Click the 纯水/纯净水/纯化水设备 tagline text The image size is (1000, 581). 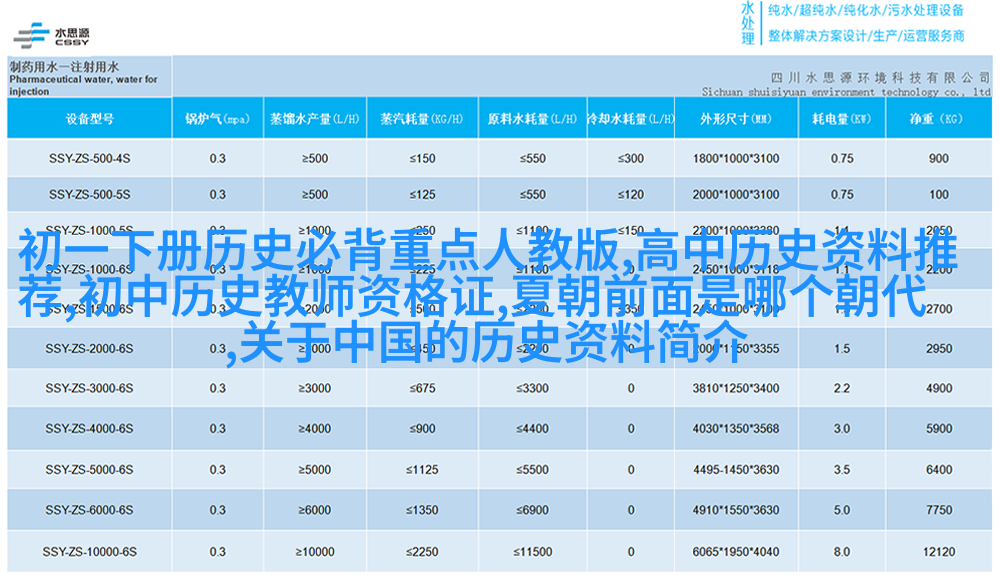click(865, 11)
